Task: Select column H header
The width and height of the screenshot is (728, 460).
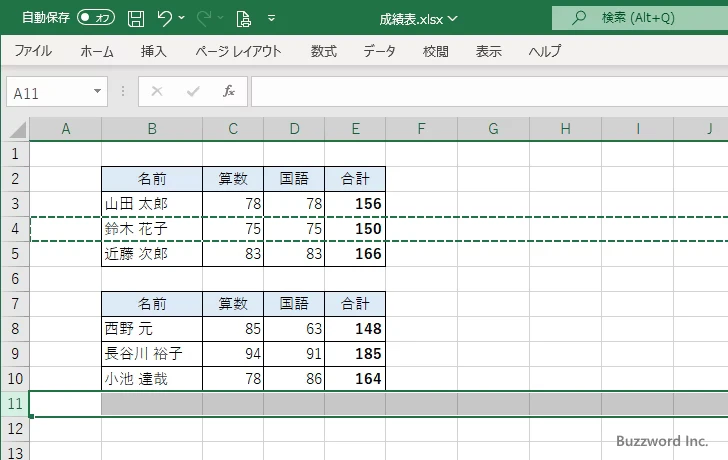Action: [x=566, y=129]
